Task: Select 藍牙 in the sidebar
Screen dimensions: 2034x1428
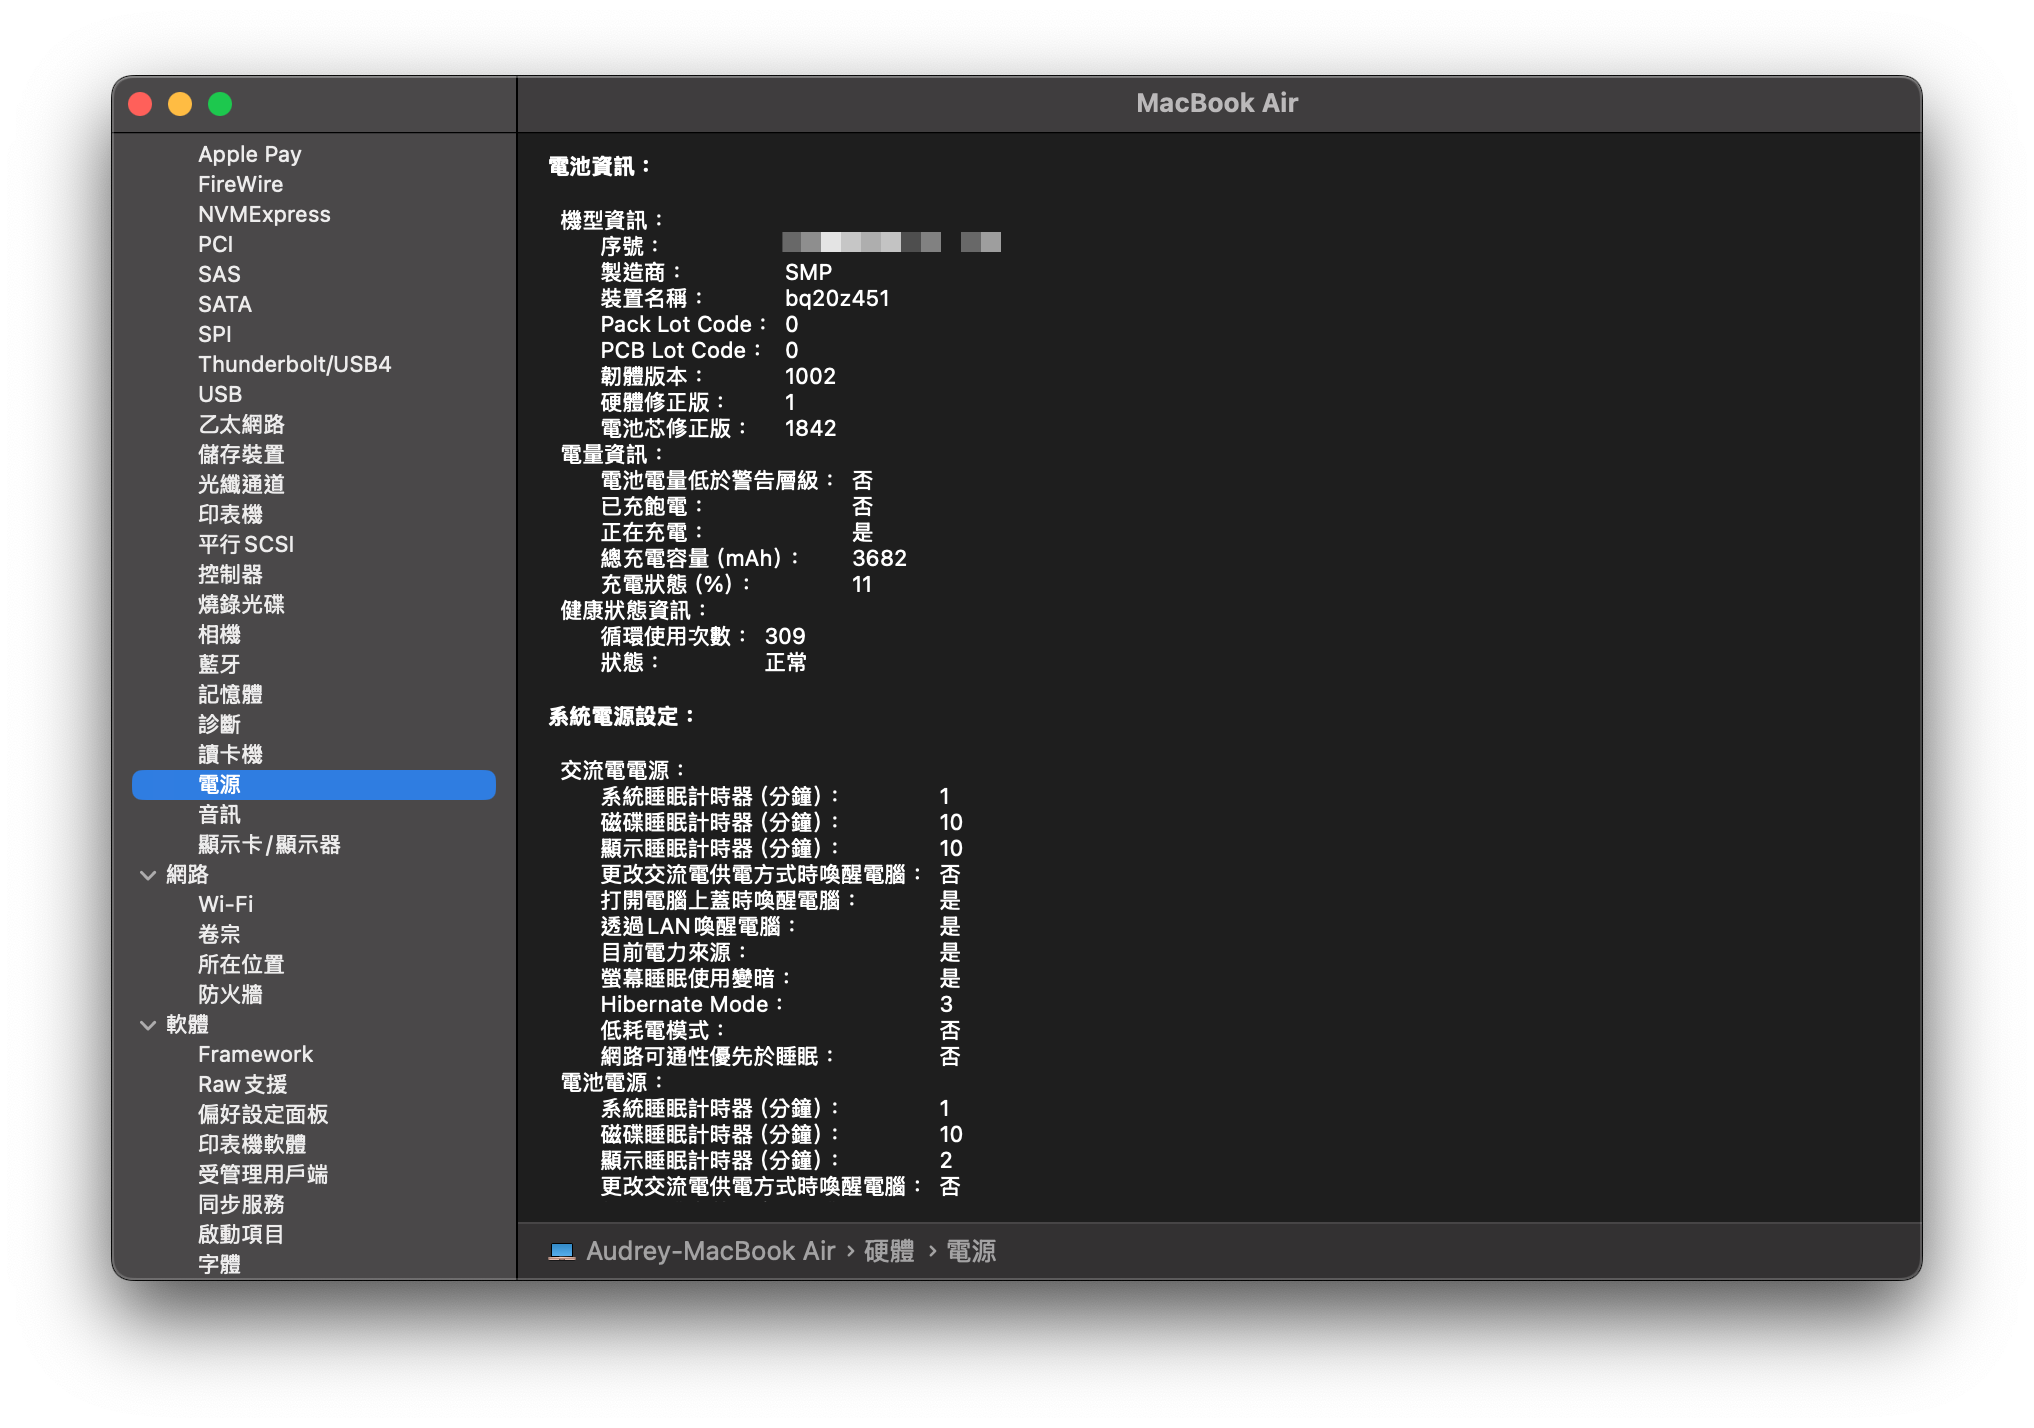Action: tap(219, 664)
